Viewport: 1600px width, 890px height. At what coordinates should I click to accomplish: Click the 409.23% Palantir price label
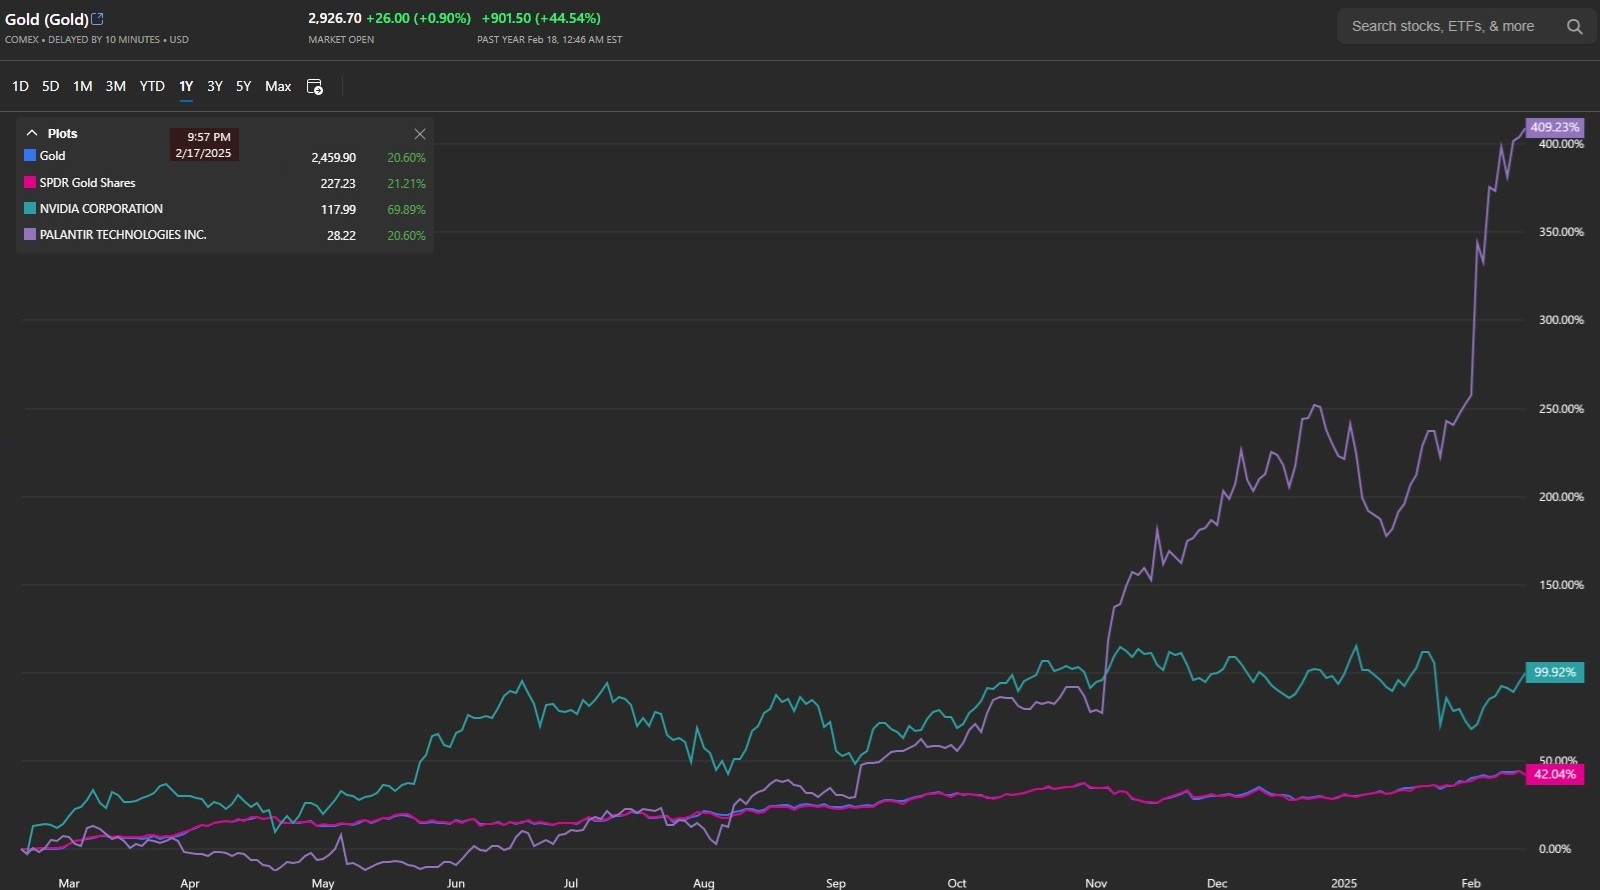(1554, 127)
